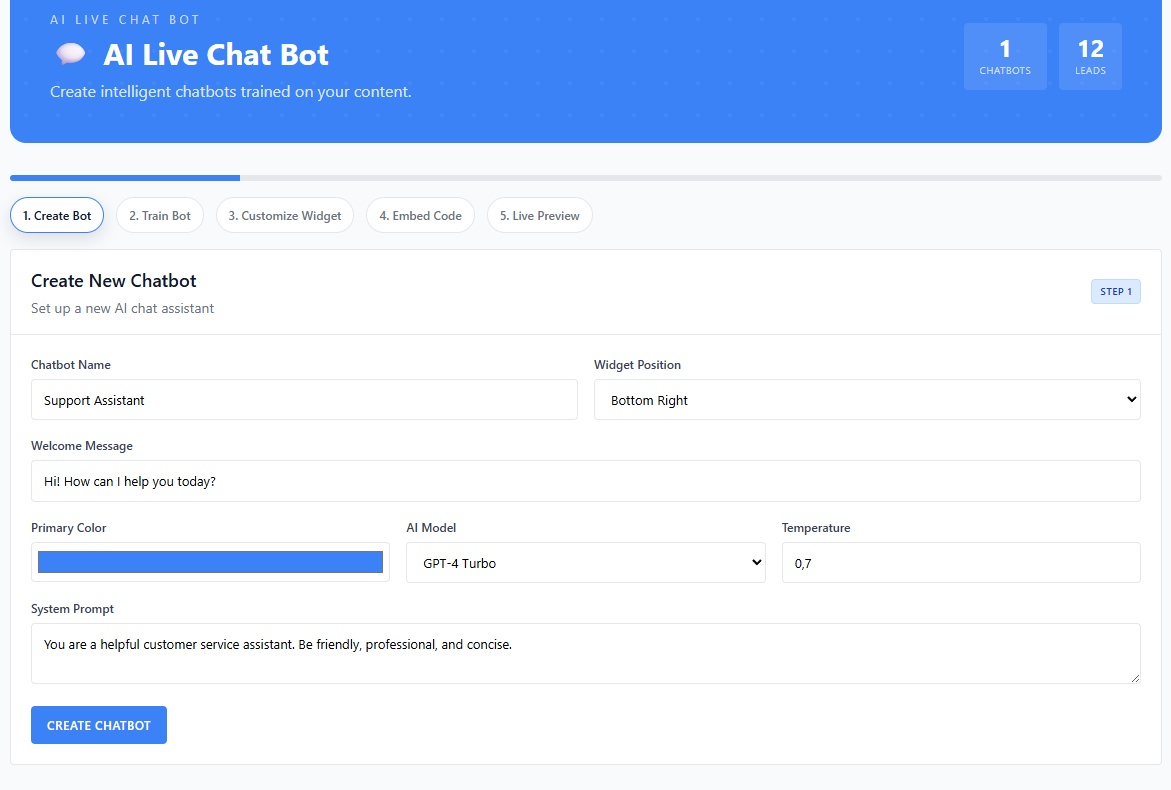Click the CHATBOTS counter badge
The height and width of the screenshot is (790, 1171).
pyautogui.click(x=1005, y=56)
